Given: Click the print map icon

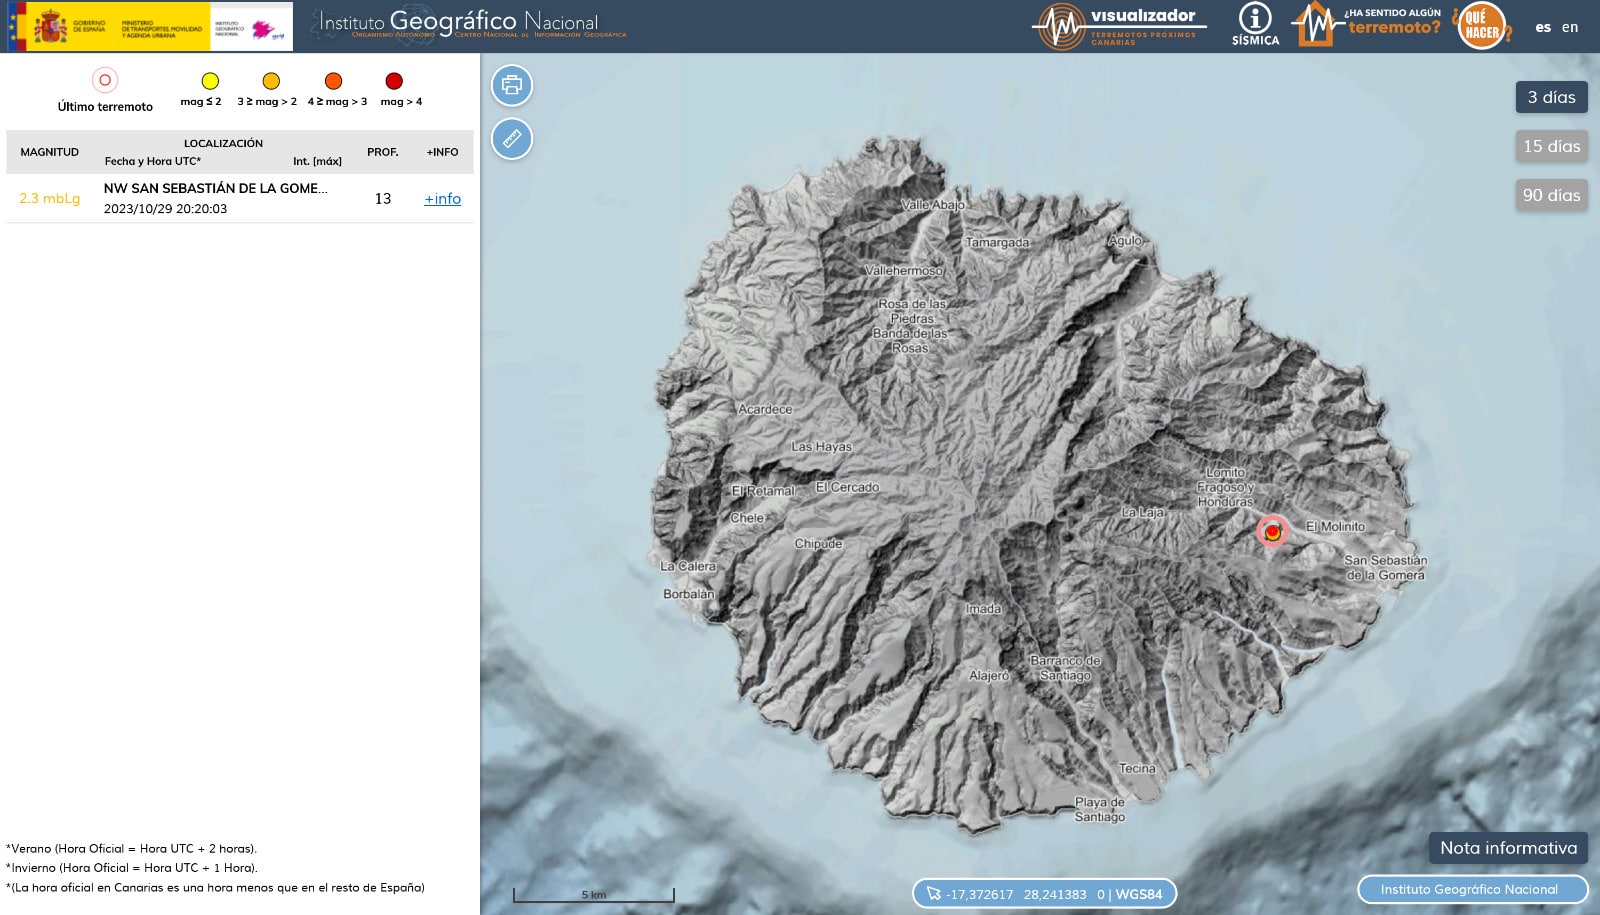Looking at the screenshot, I should coord(512,85).
